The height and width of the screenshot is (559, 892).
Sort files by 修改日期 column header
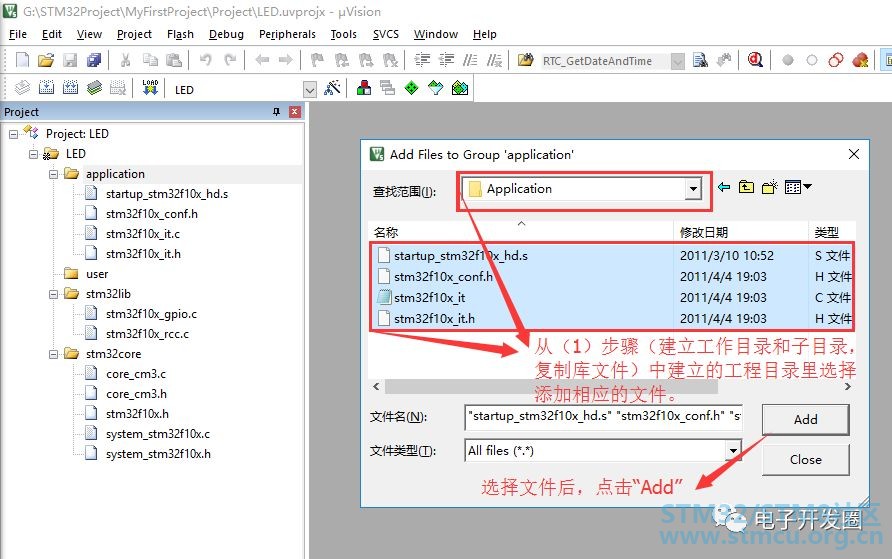tap(741, 231)
